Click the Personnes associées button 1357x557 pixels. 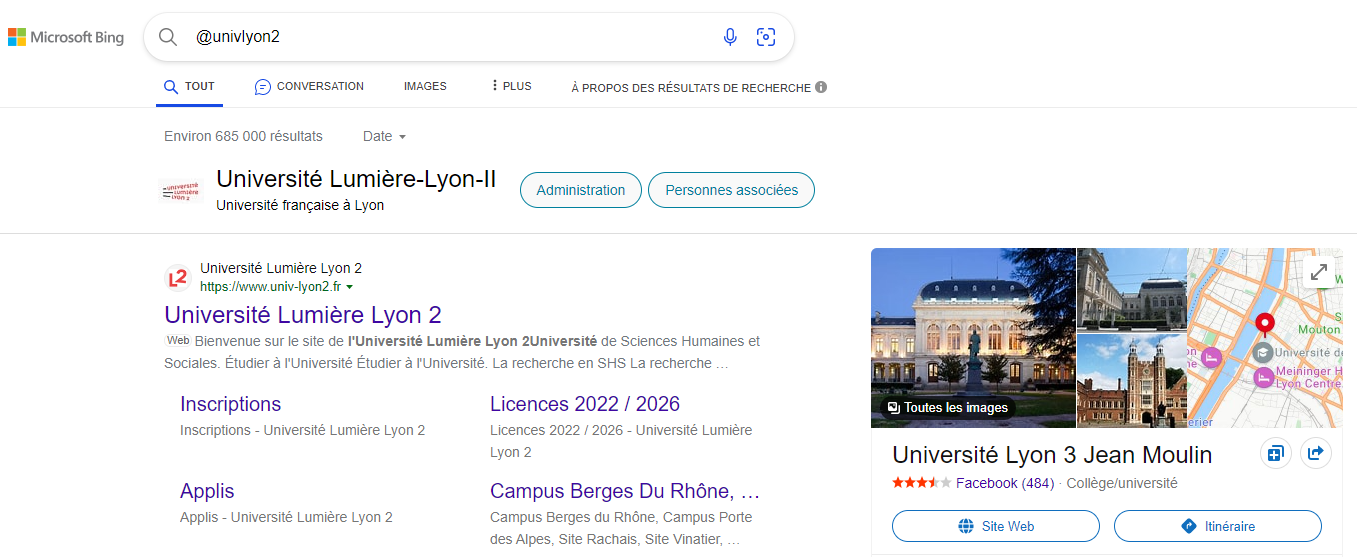point(732,190)
